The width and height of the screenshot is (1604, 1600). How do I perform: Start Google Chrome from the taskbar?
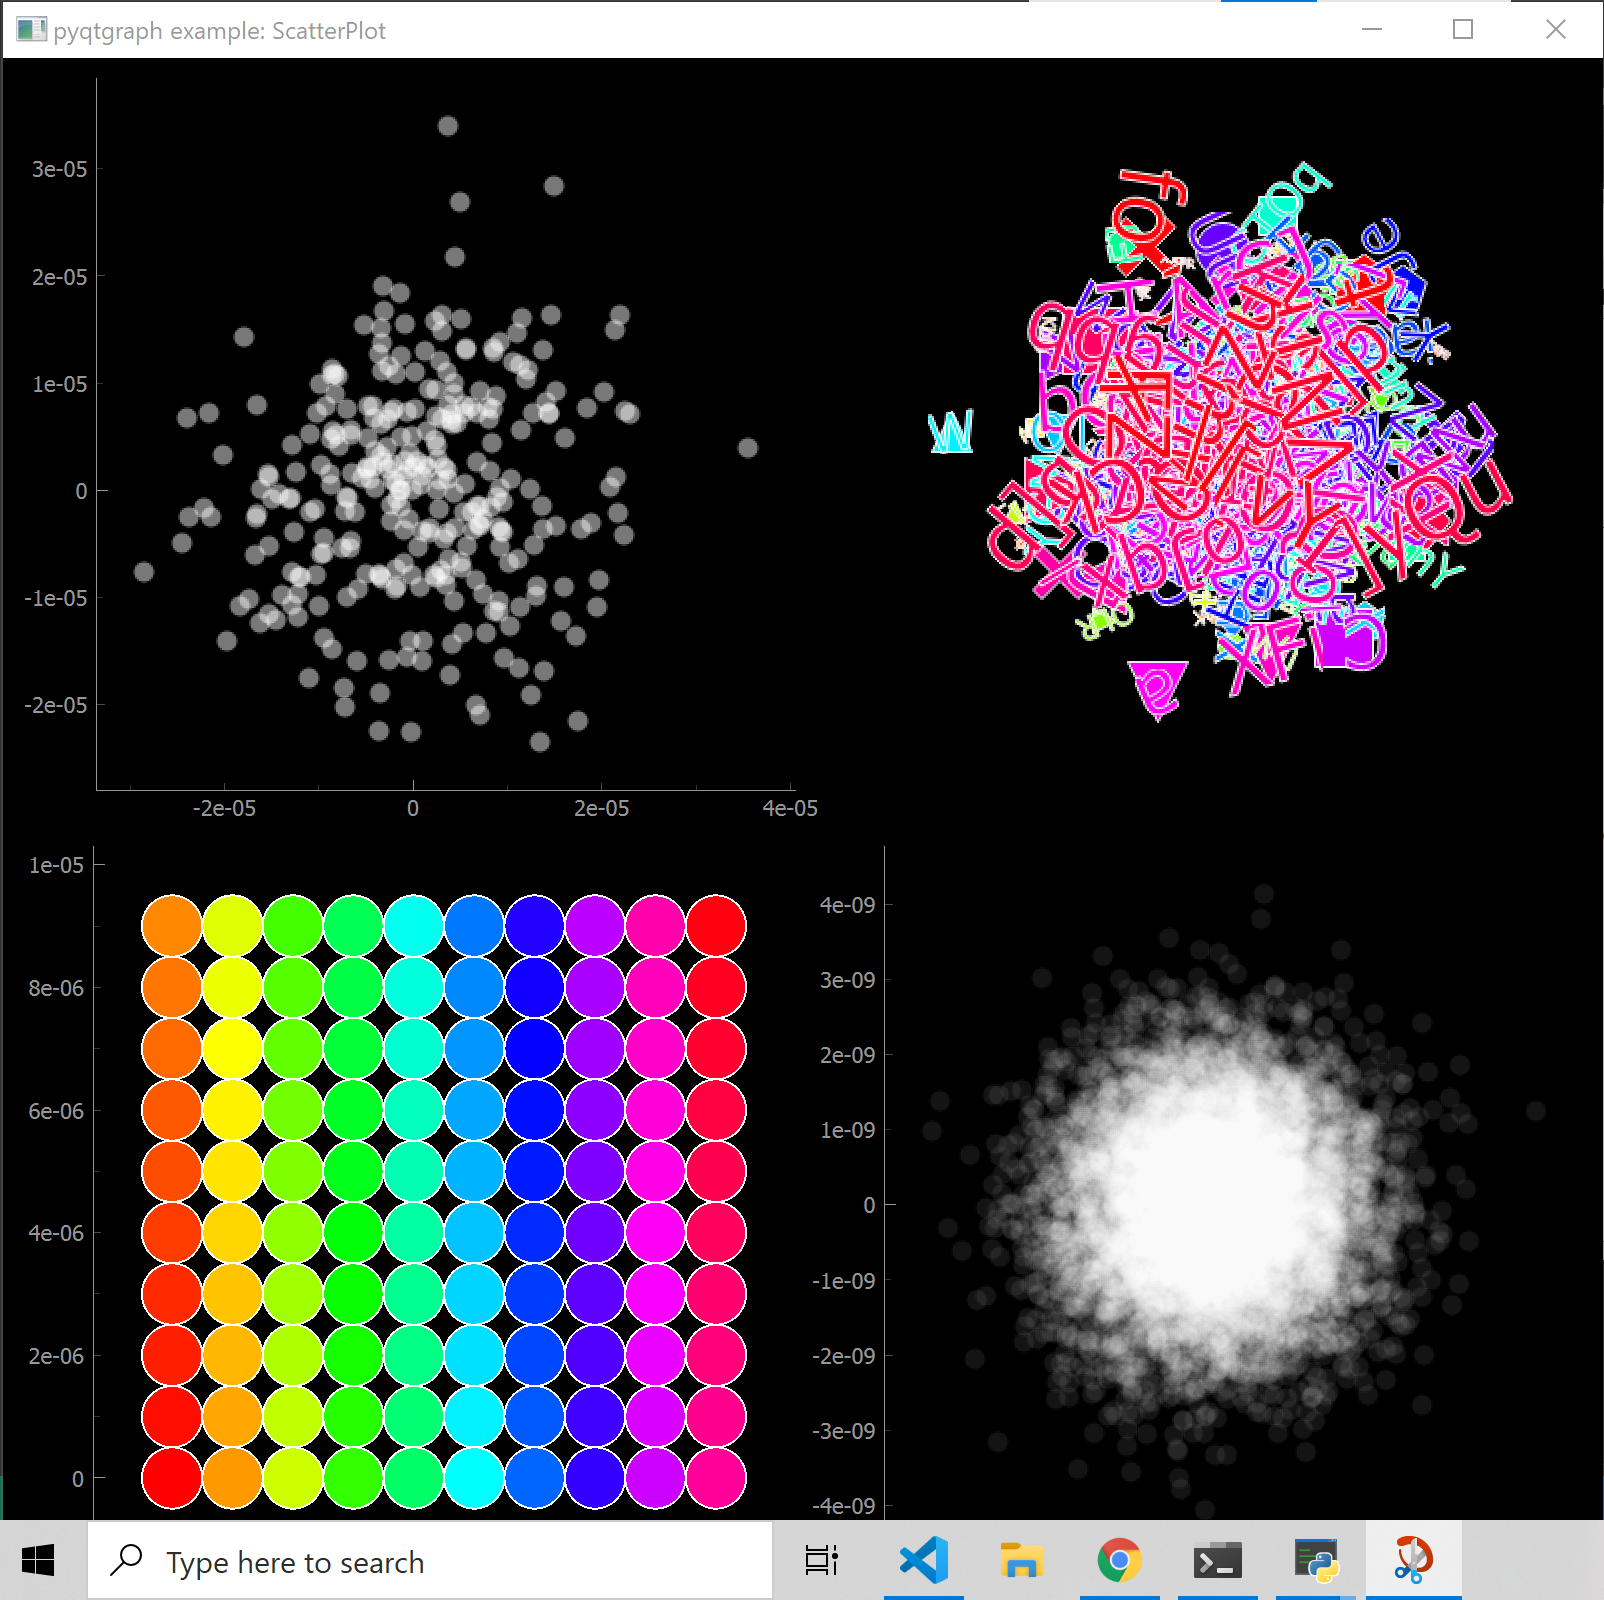[1121, 1558]
